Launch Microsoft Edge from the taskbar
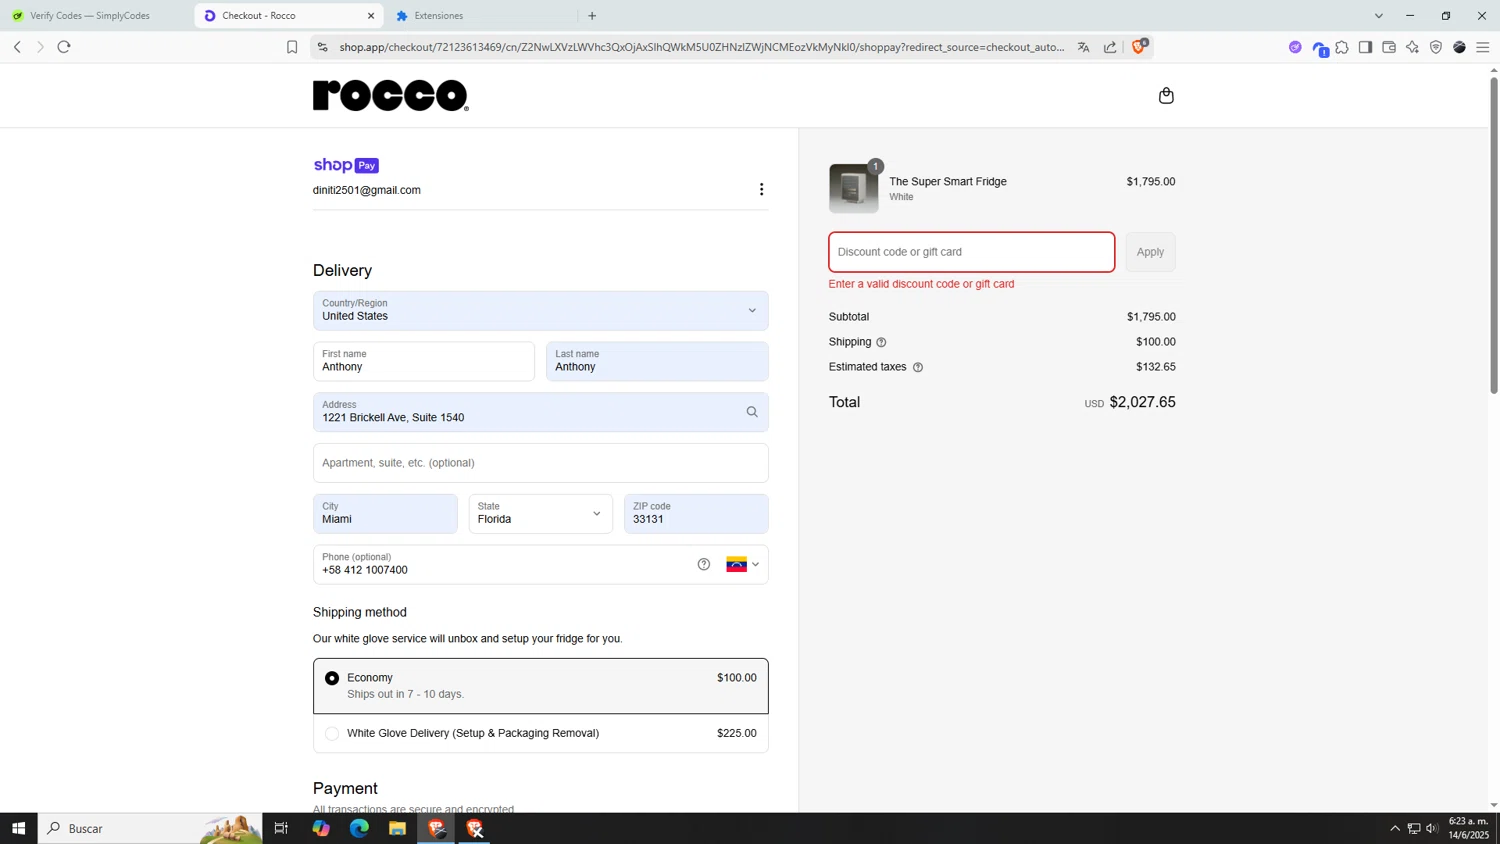1500x844 pixels. click(x=359, y=828)
